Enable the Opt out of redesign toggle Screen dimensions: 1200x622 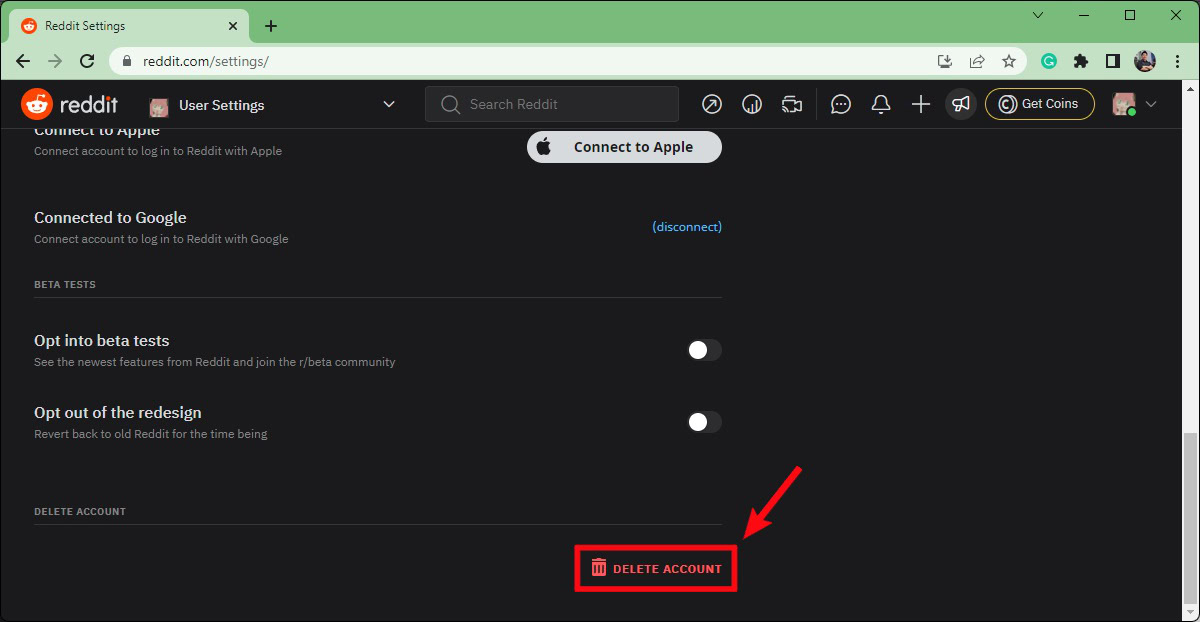(705, 422)
